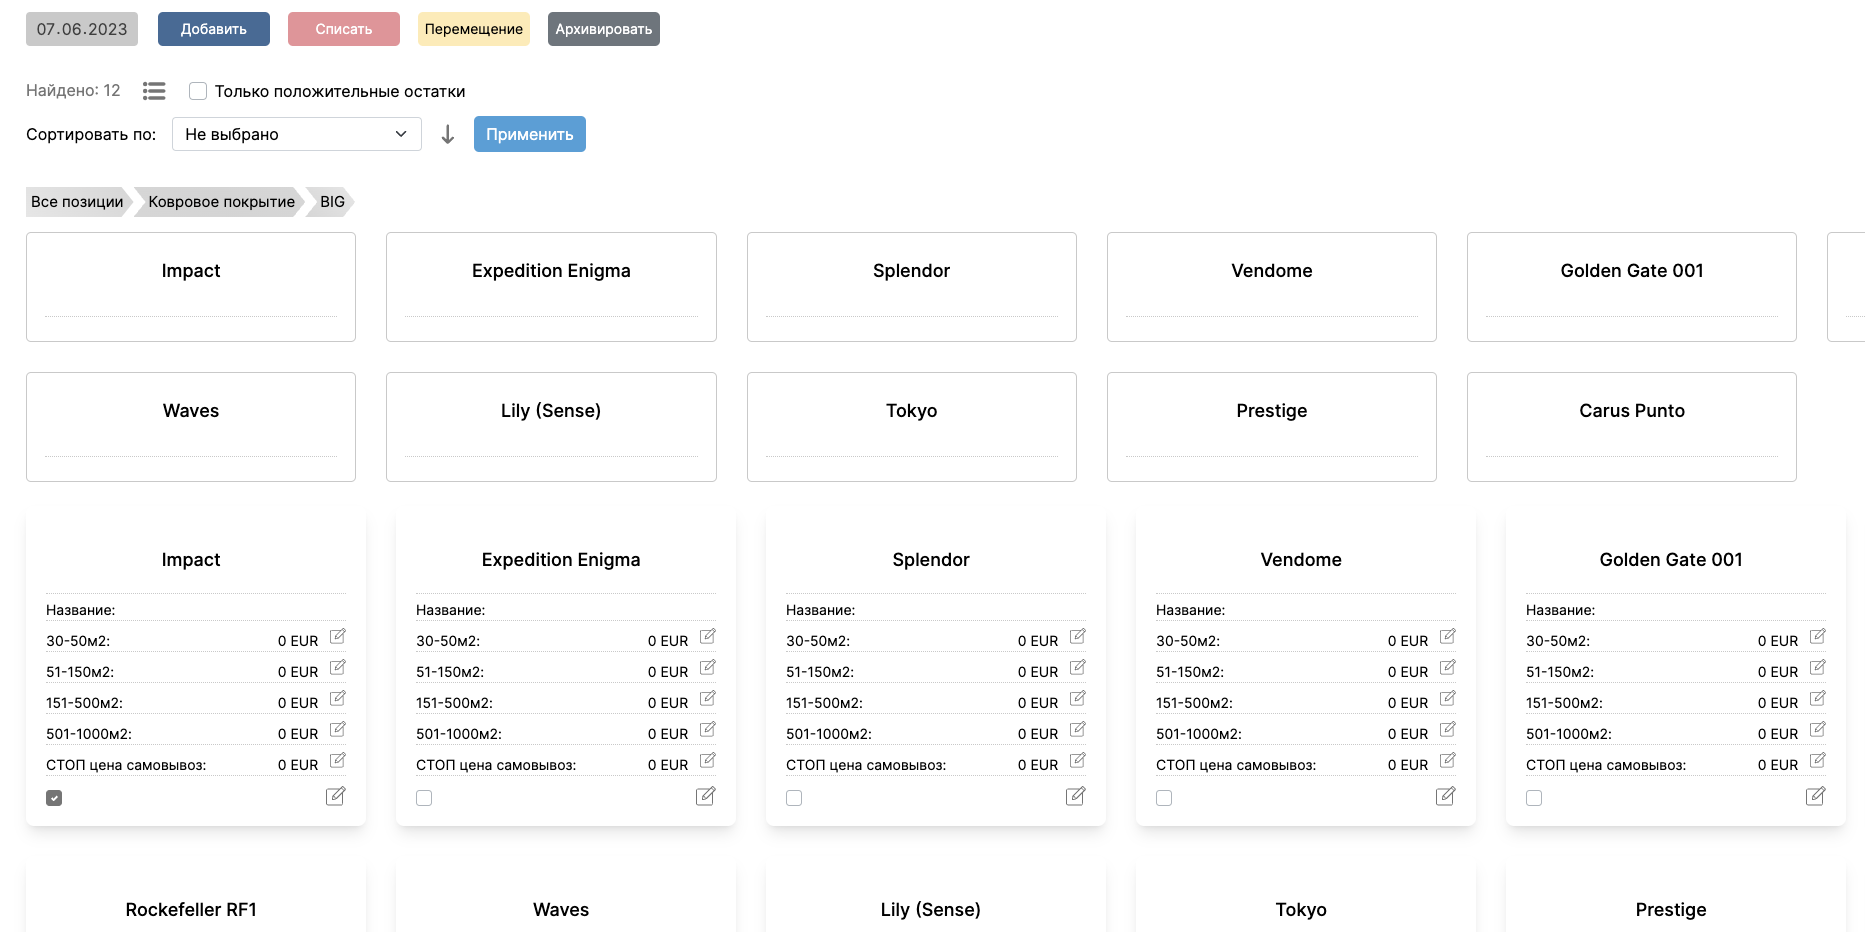
Task: Edit the СТОП цена самовывоз price for Splendor
Action: [x=1077, y=761]
